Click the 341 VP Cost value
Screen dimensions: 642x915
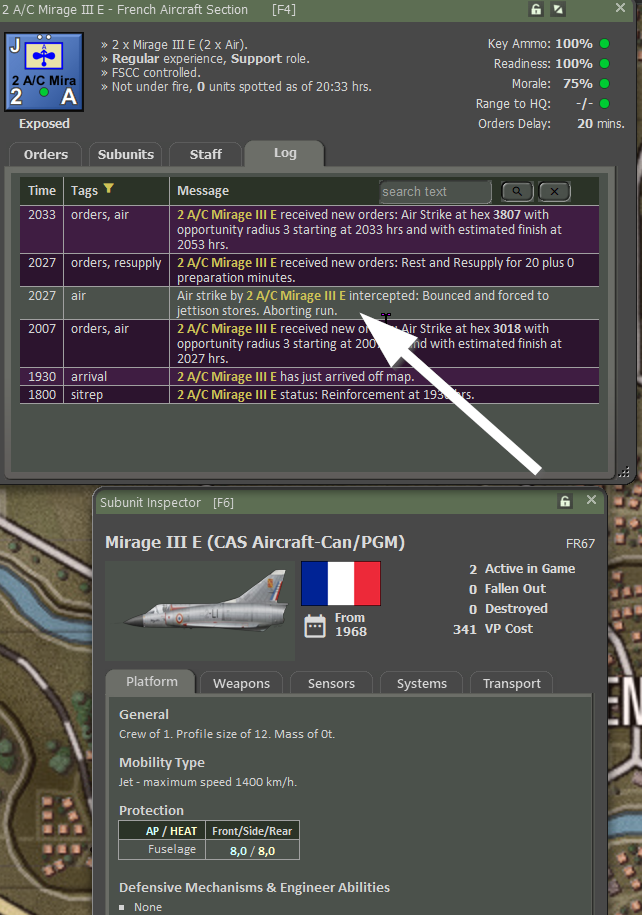(465, 629)
